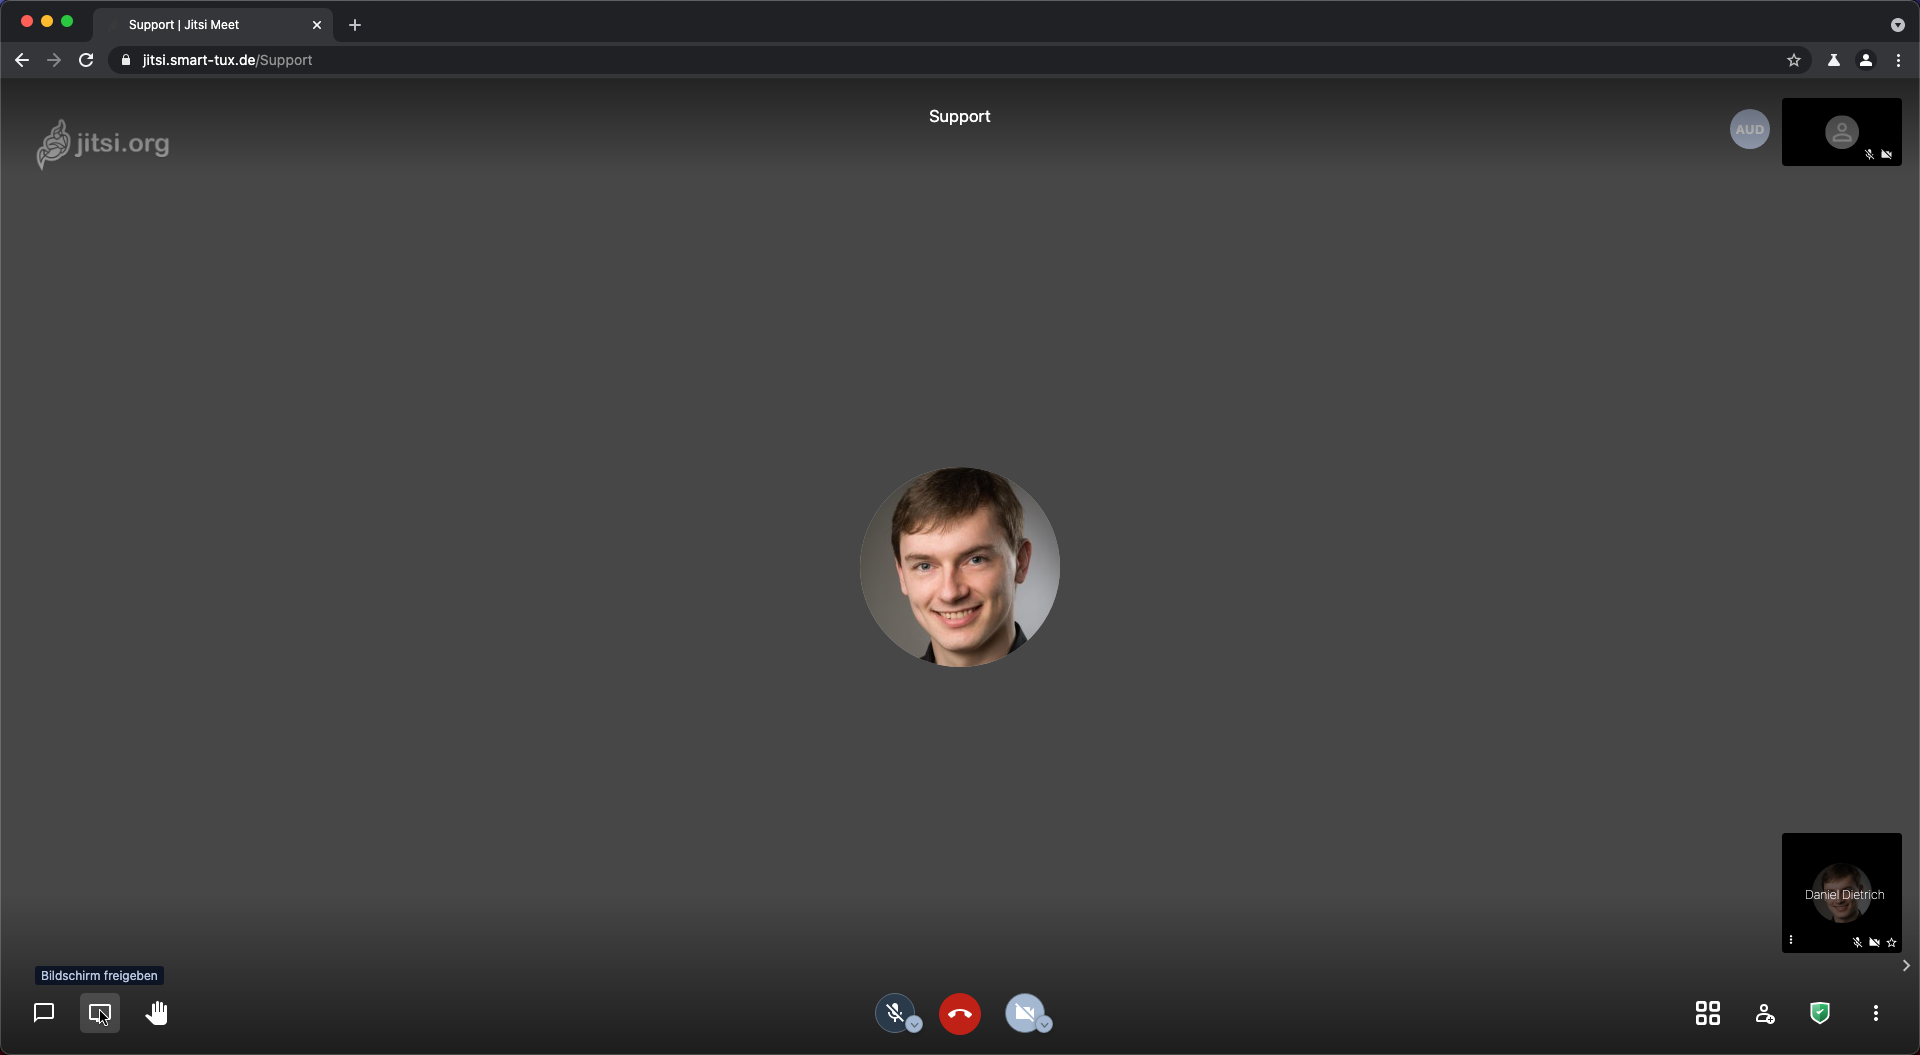This screenshot has height=1055, width=1920.
Task: Click the address bar with jitsi.smart-tux.de/Support
Action: point(960,60)
